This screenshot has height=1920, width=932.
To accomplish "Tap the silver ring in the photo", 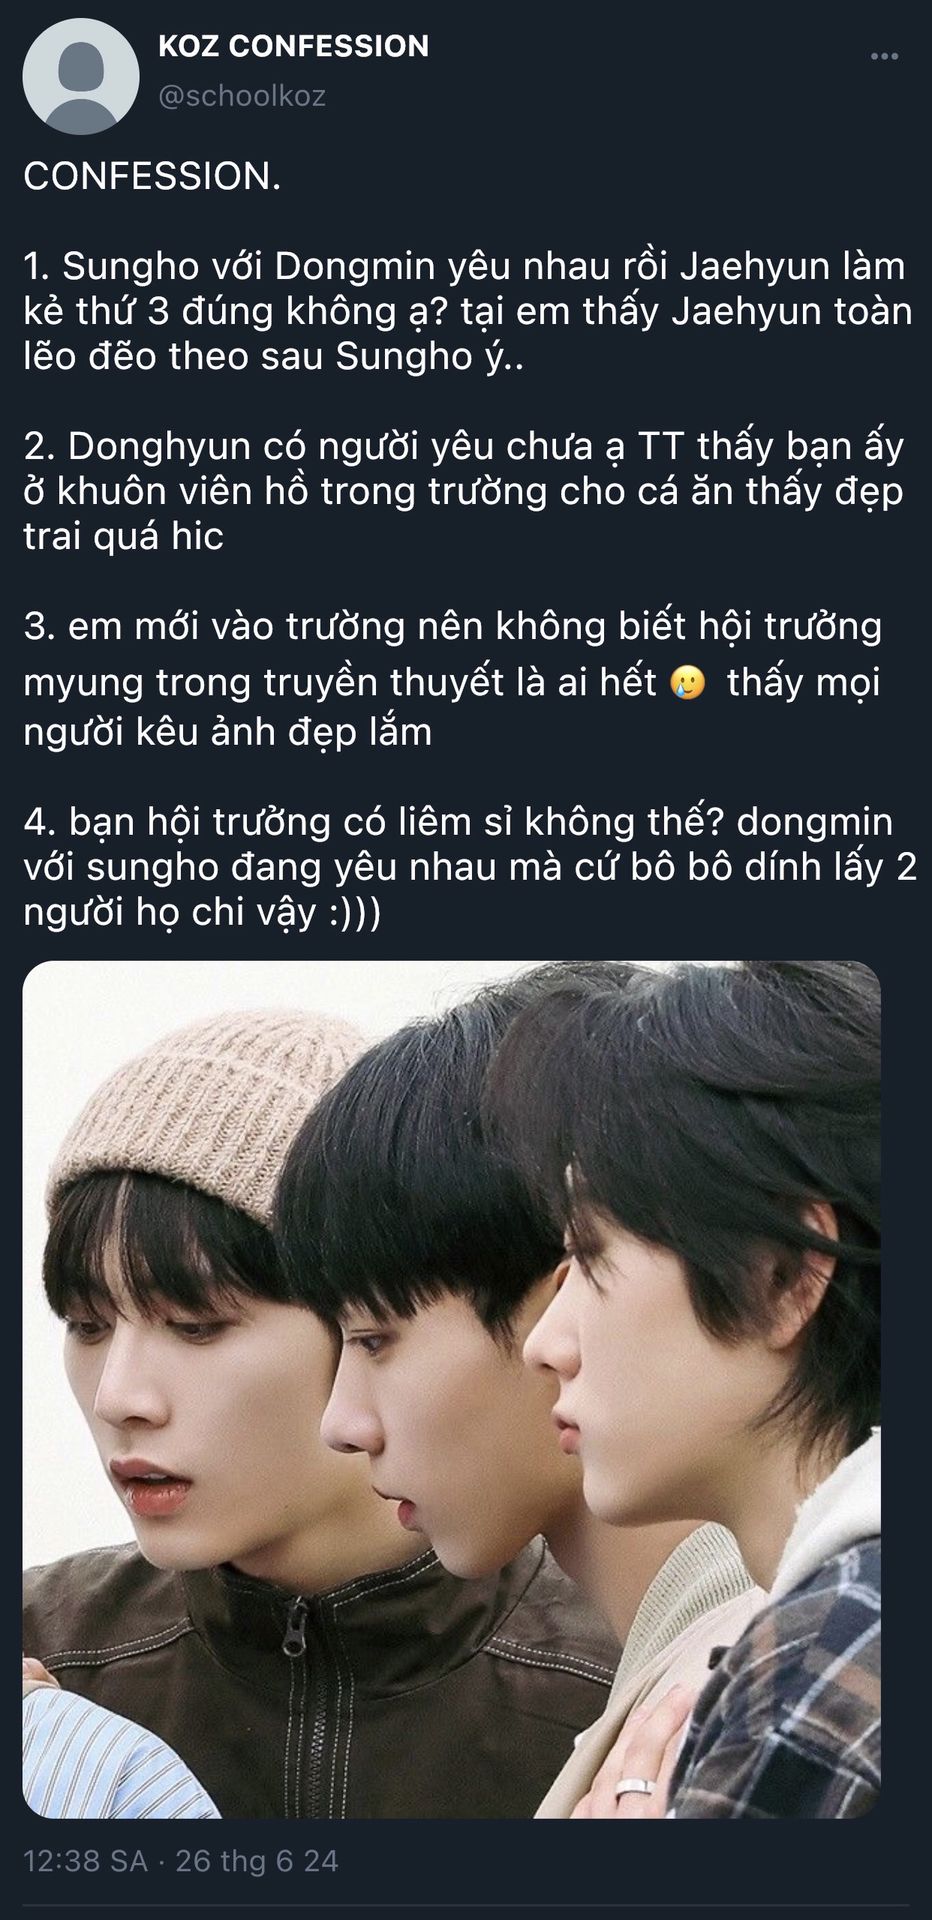I will click(635, 1788).
